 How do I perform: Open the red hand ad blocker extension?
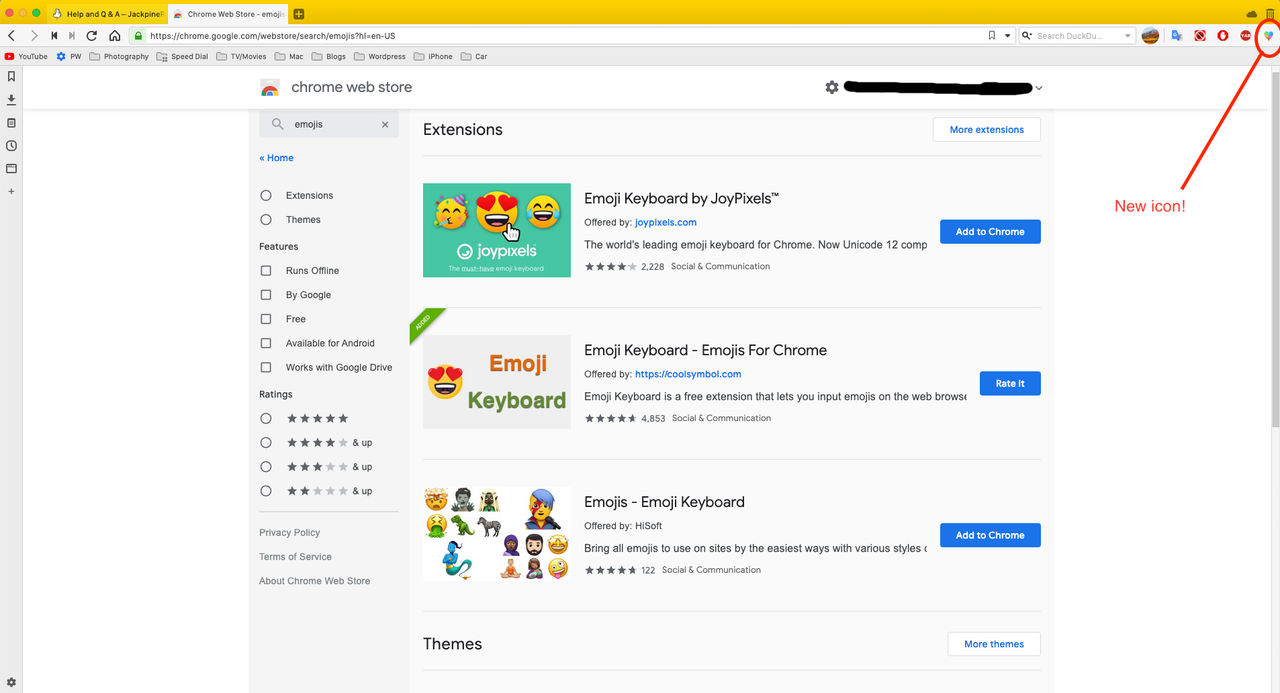coord(1223,35)
